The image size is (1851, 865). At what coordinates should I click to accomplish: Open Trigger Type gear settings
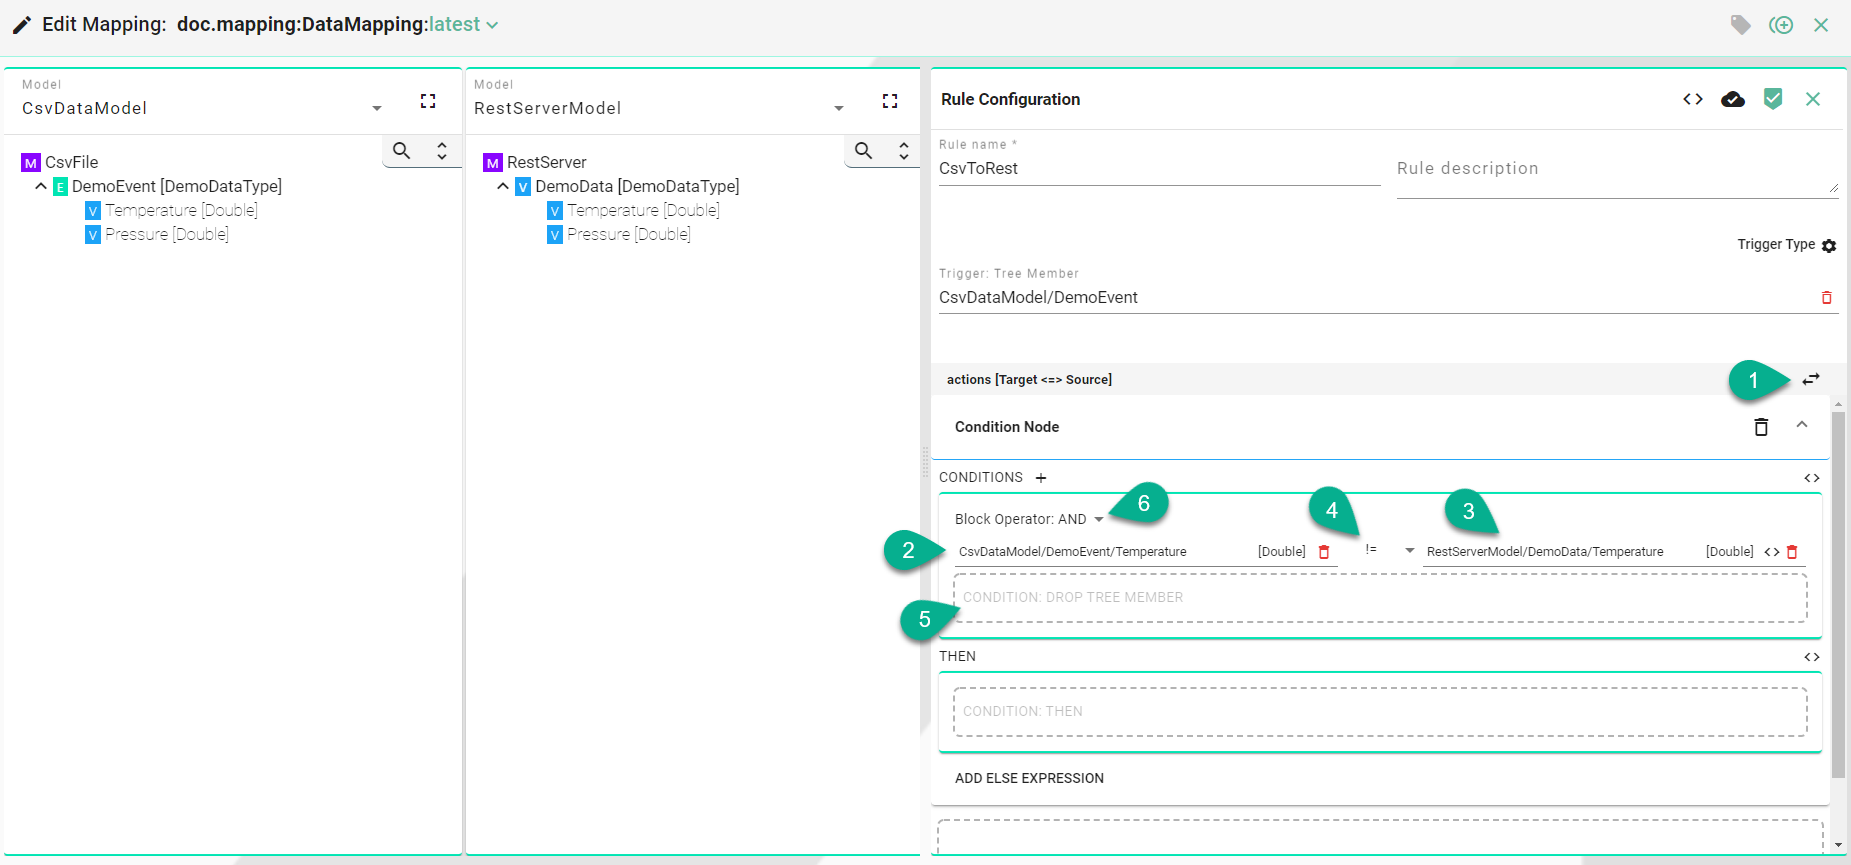pos(1829,246)
